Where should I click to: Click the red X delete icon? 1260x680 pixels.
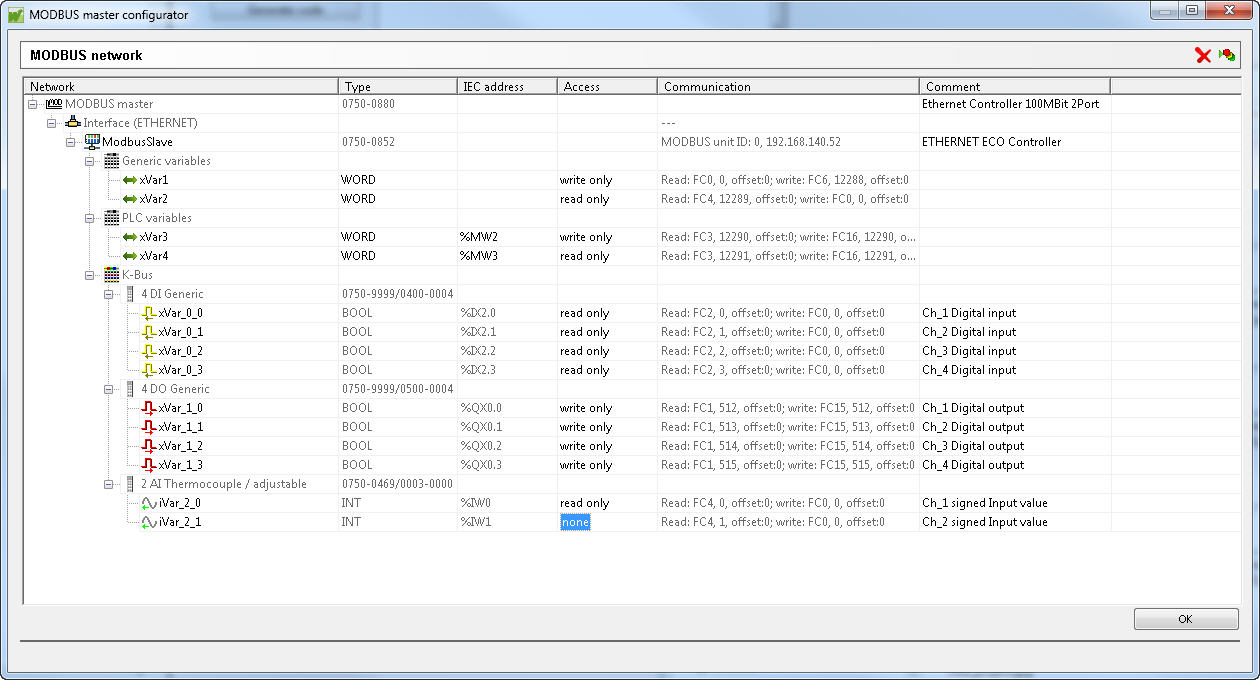tap(1203, 56)
